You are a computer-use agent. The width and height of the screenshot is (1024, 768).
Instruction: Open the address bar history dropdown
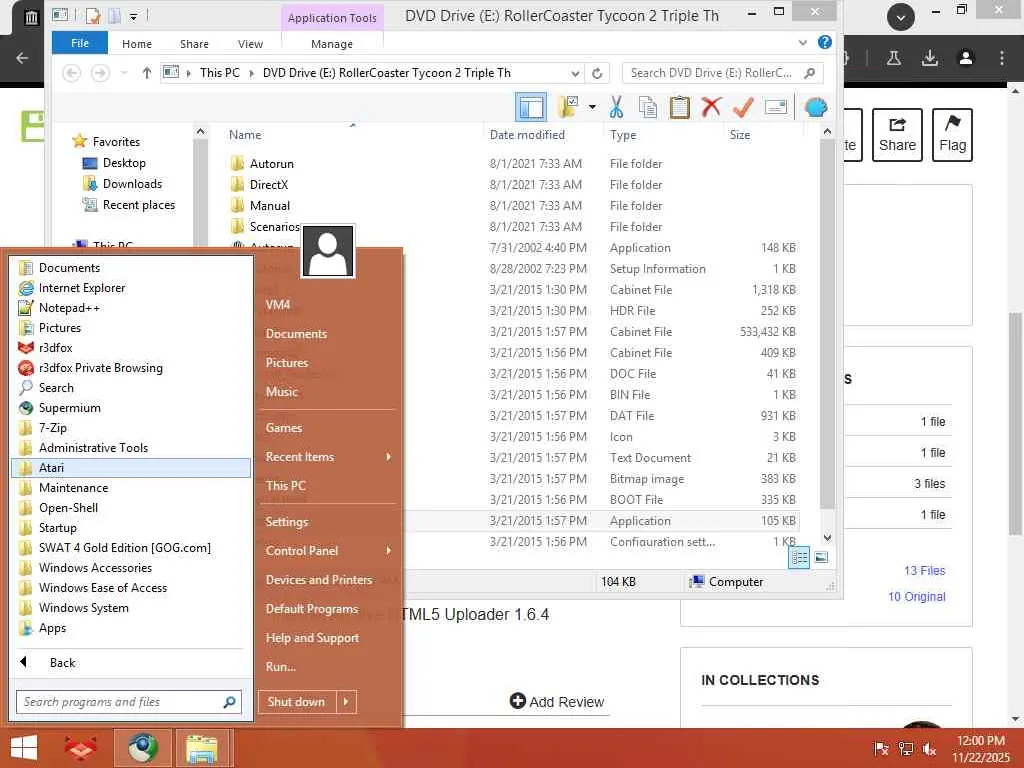[x=575, y=73]
